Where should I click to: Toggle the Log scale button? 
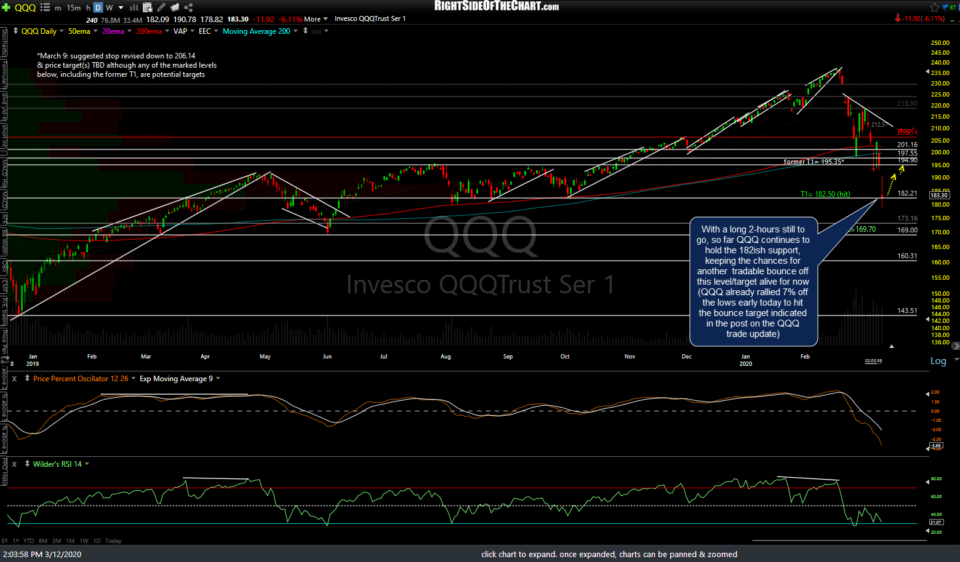tap(939, 361)
